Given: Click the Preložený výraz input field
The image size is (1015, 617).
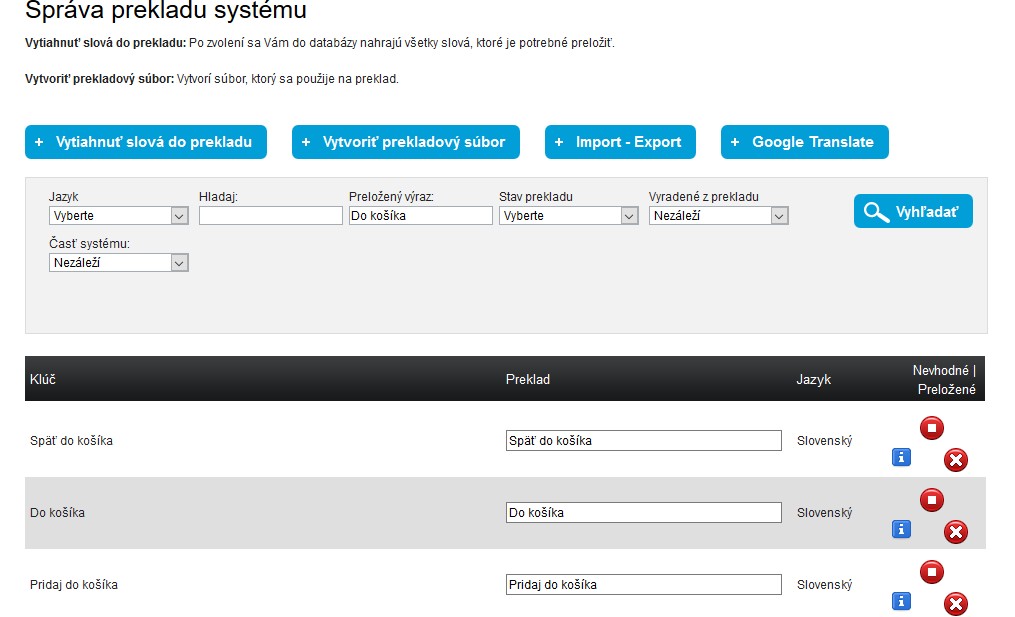Looking at the screenshot, I should coord(420,215).
